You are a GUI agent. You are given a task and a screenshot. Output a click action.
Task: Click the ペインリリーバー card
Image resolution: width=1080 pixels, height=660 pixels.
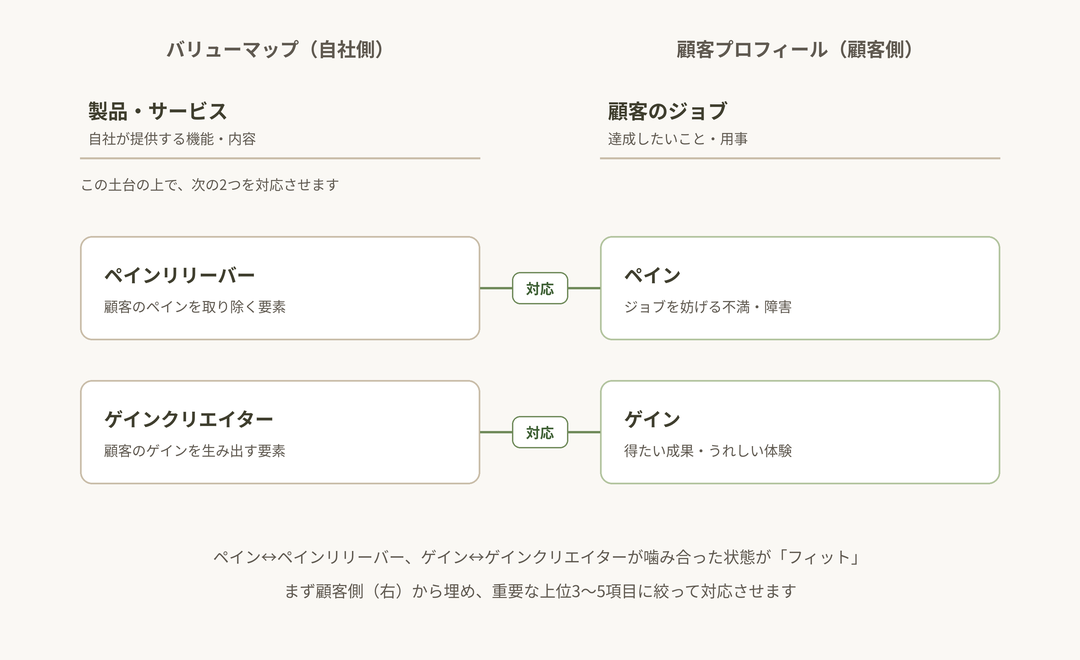click(x=280, y=288)
